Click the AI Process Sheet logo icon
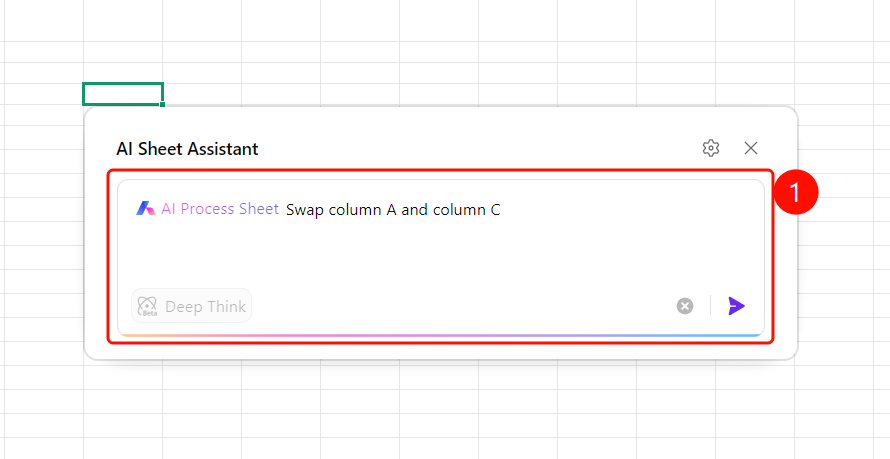Image resolution: width=890 pixels, height=459 pixels. pos(145,209)
